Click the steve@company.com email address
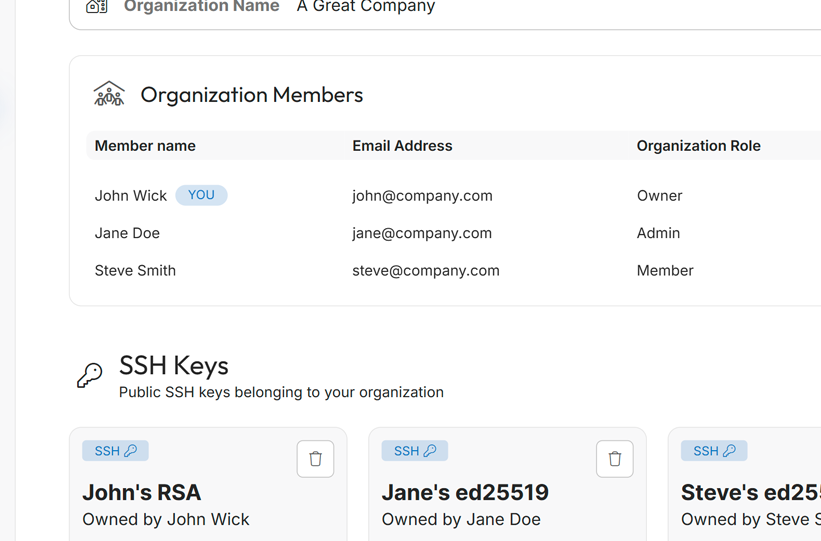 click(425, 271)
